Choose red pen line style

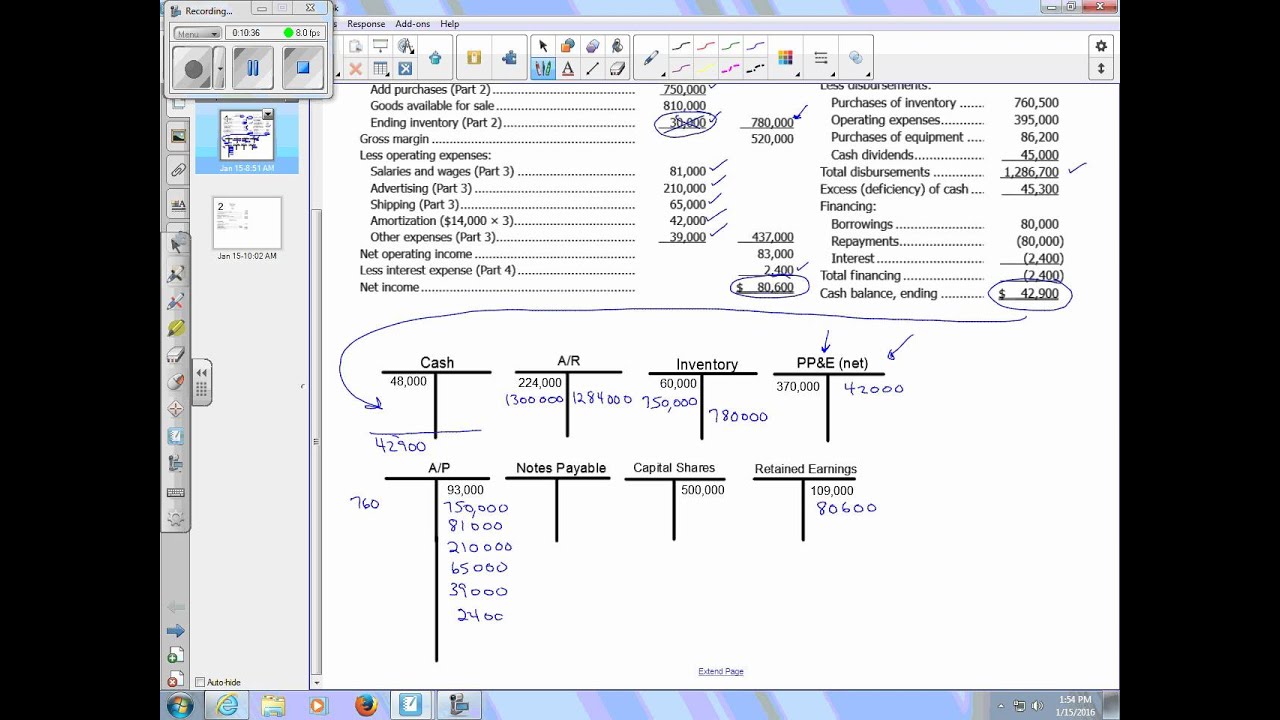[706, 46]
